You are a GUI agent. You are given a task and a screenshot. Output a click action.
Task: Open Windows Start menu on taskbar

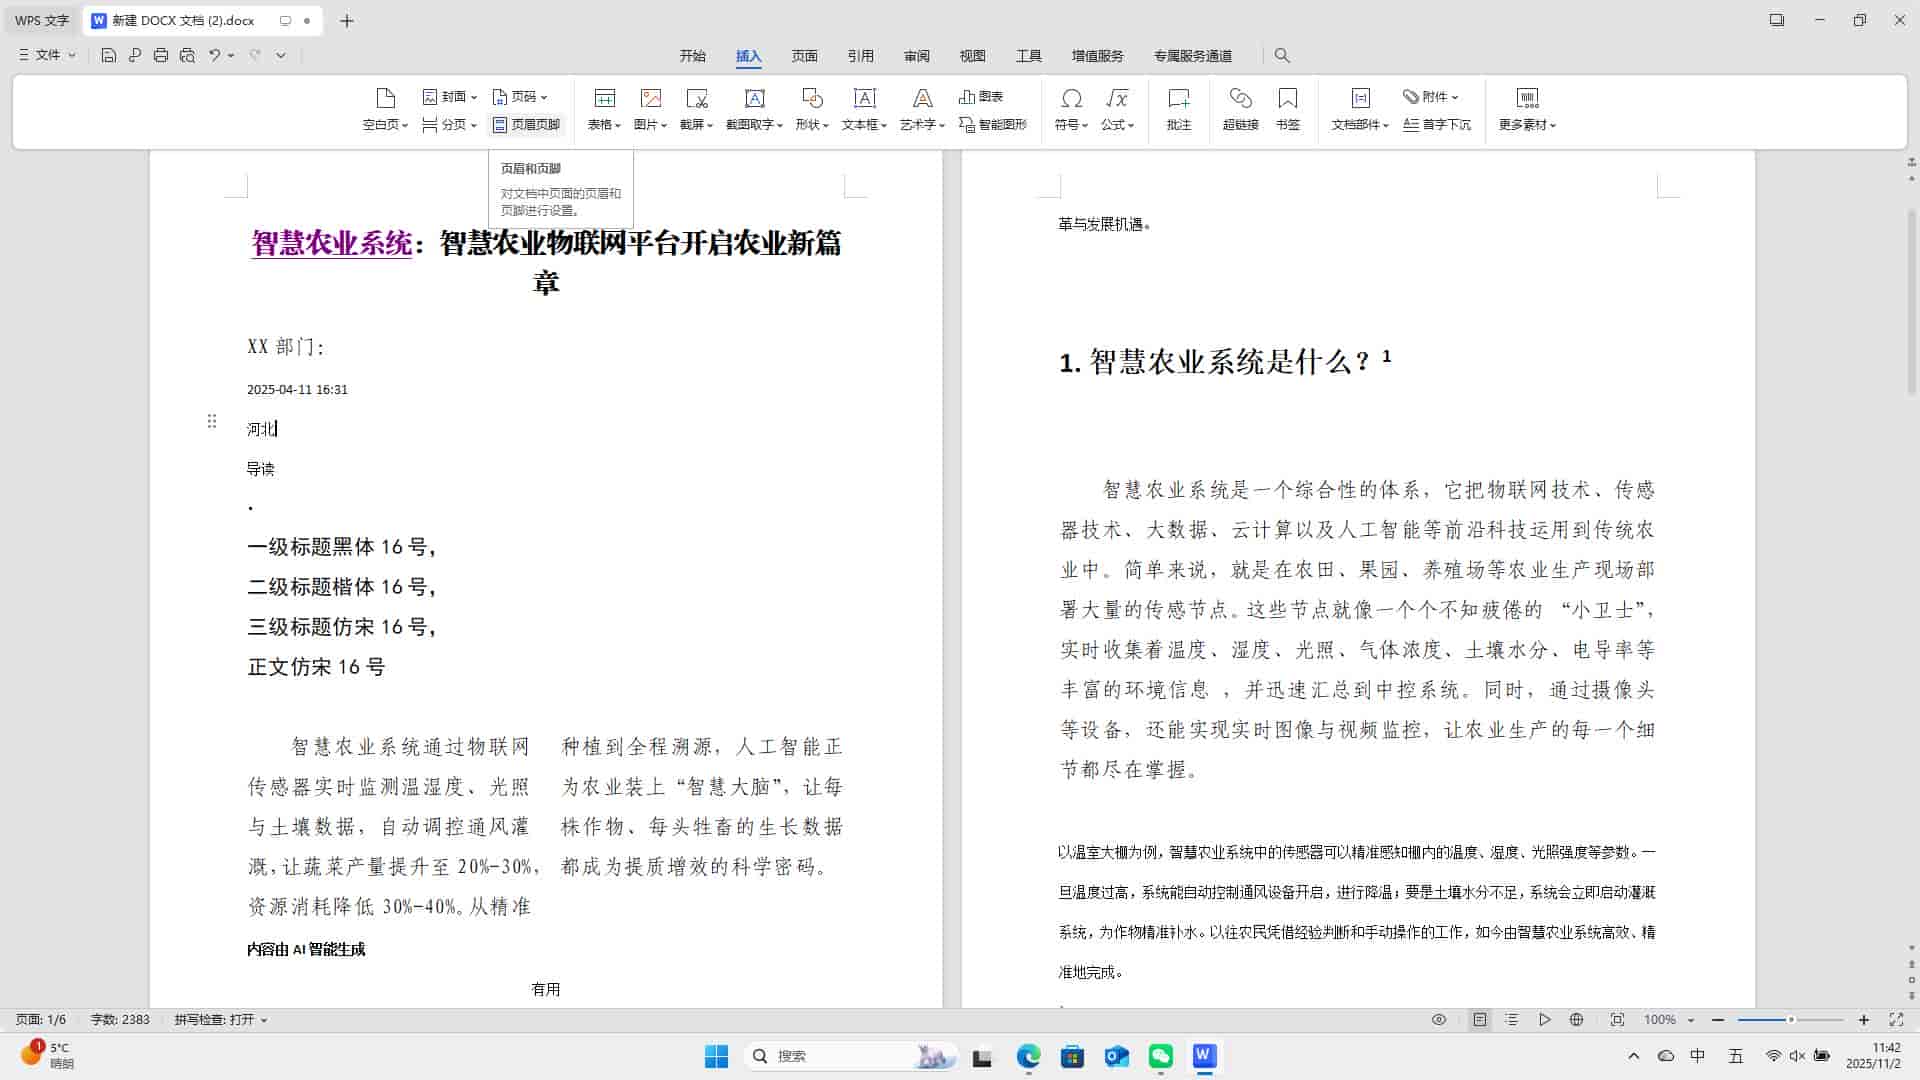tap(716, 1056)
